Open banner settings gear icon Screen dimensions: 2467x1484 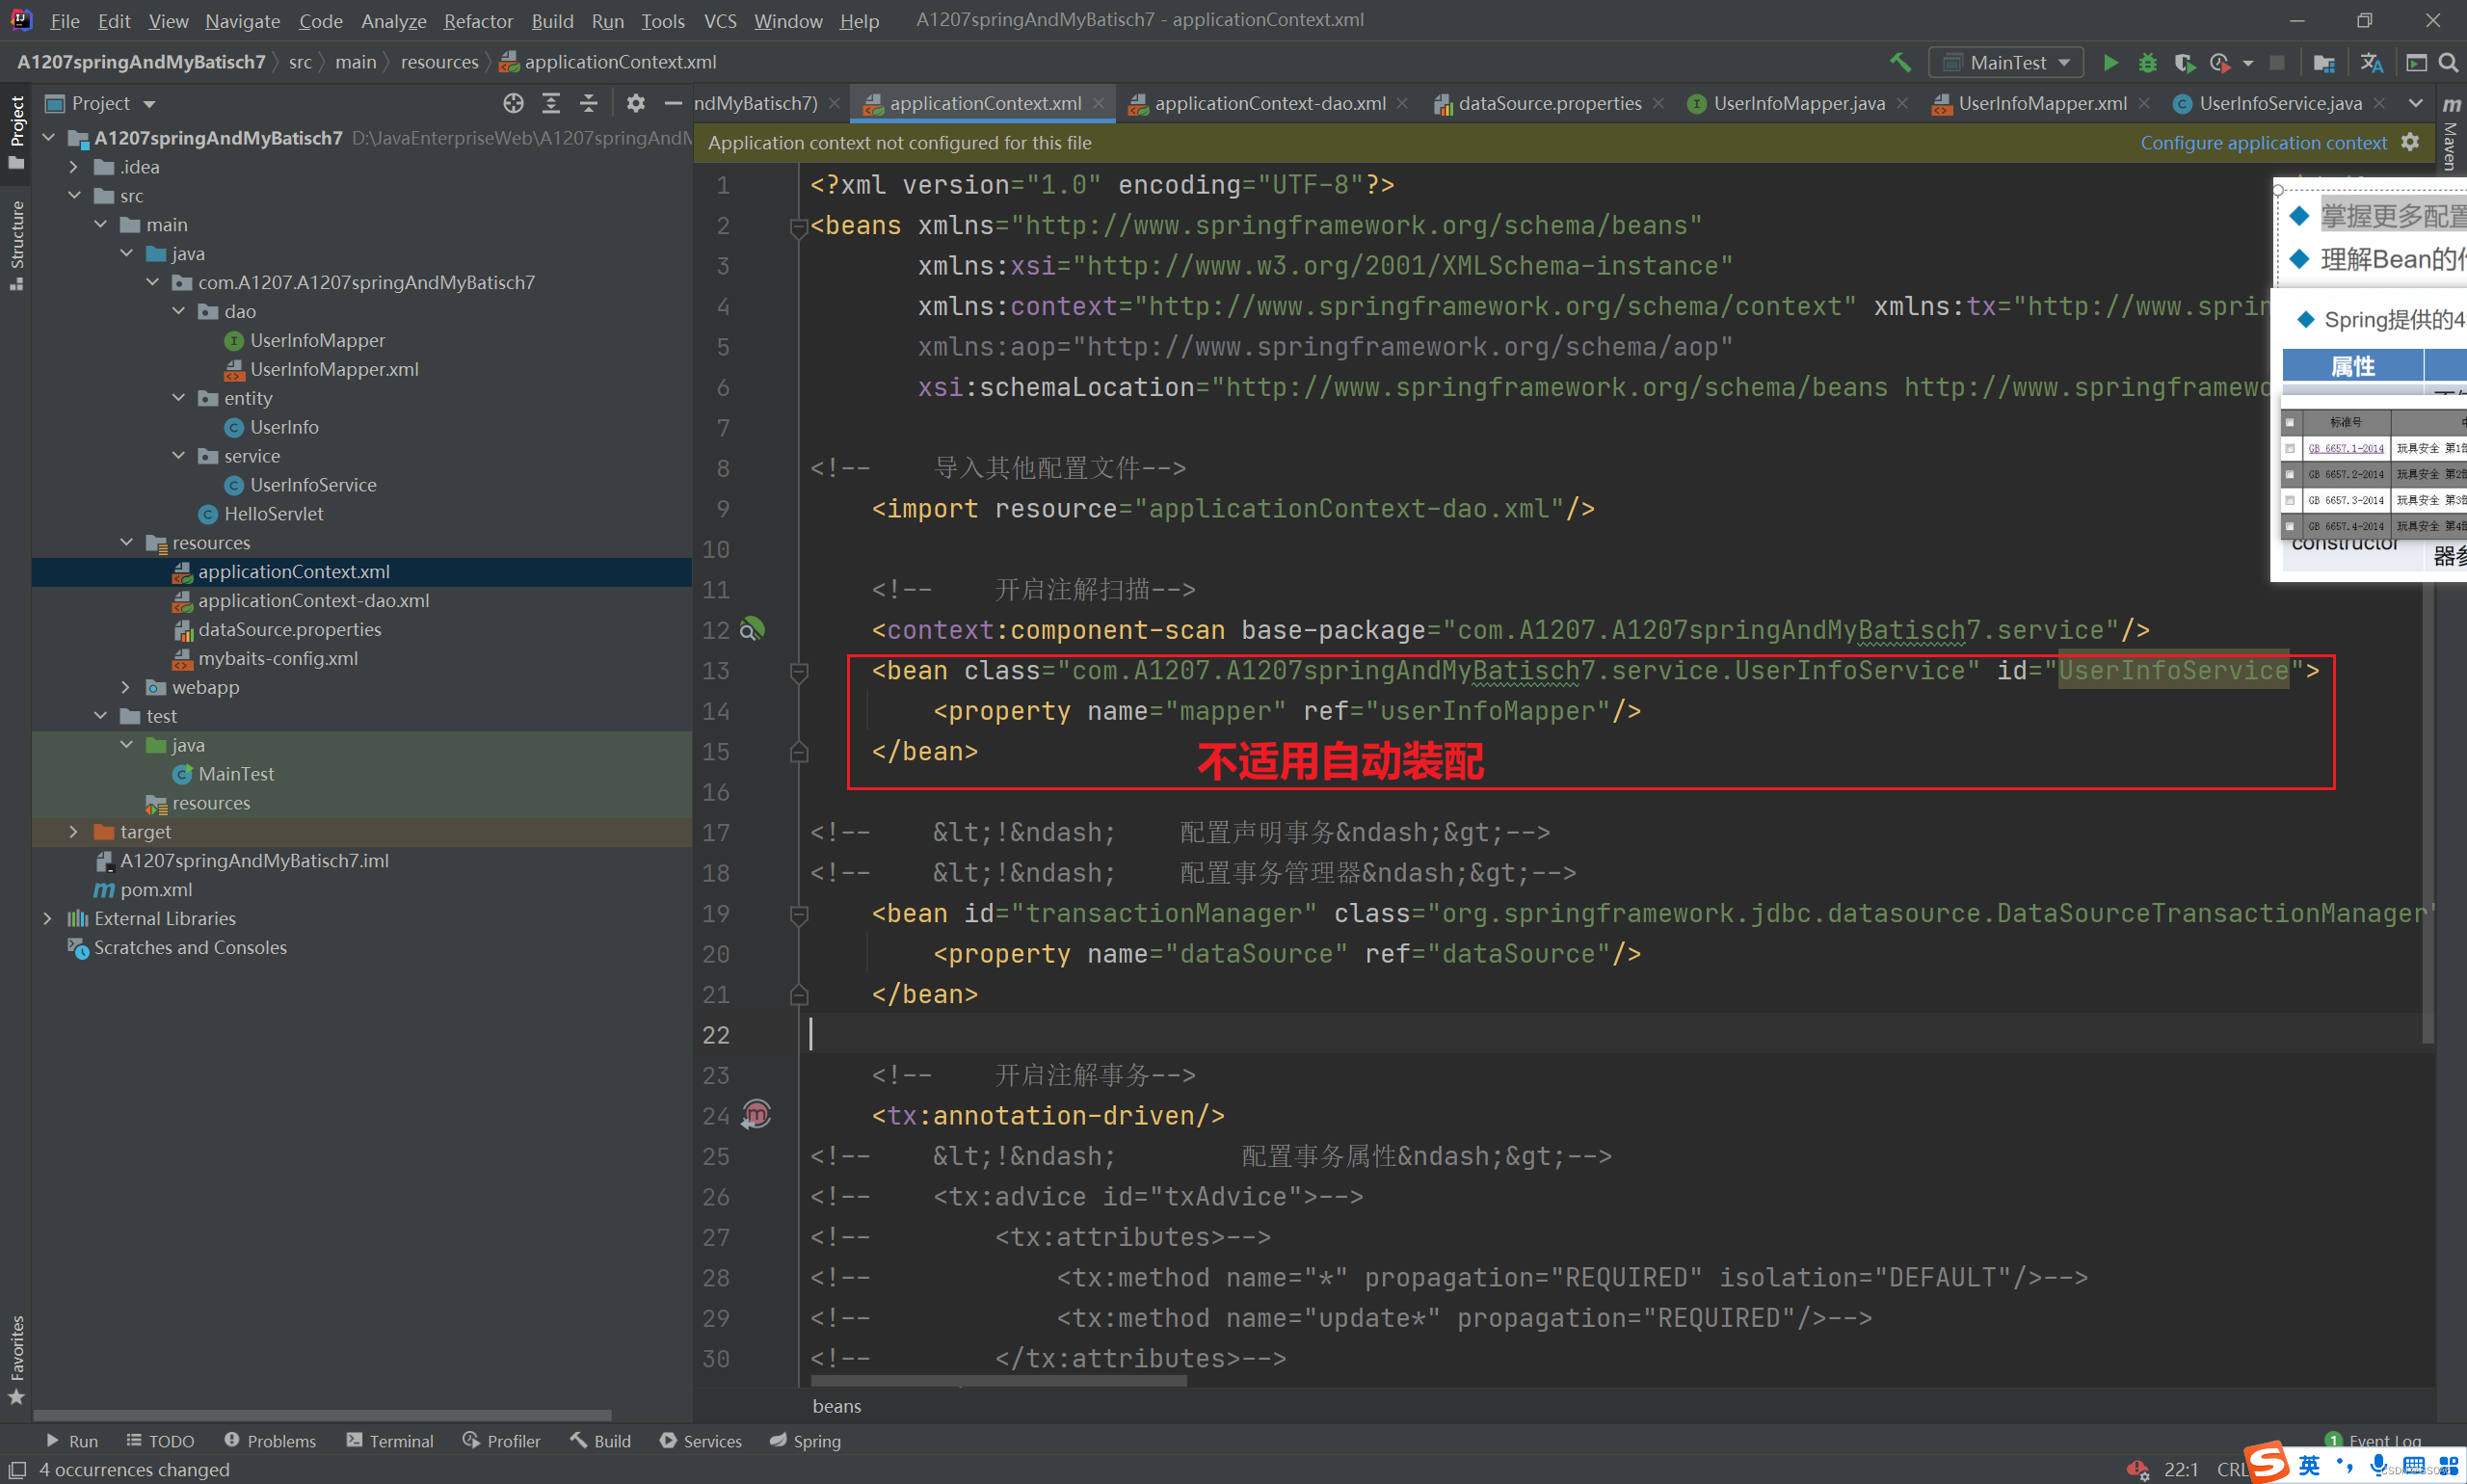coord(2410,142)
